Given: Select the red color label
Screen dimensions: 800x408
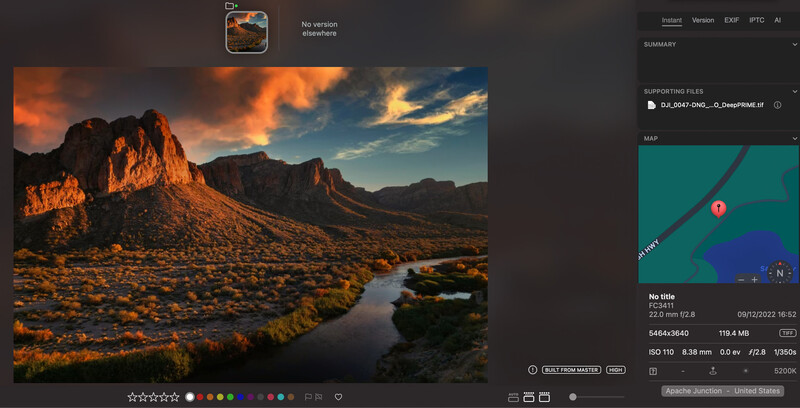Looking at the screenshot, I should pyautogui.click(x=200, y=397).
